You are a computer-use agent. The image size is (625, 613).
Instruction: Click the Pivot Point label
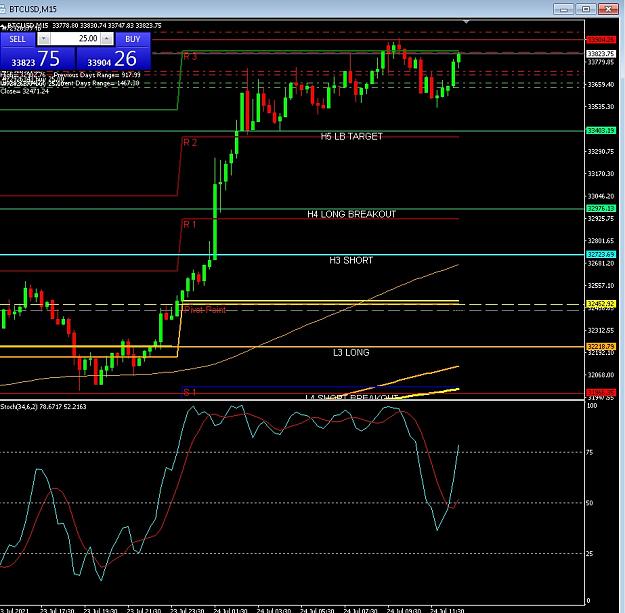coord(205,310)
